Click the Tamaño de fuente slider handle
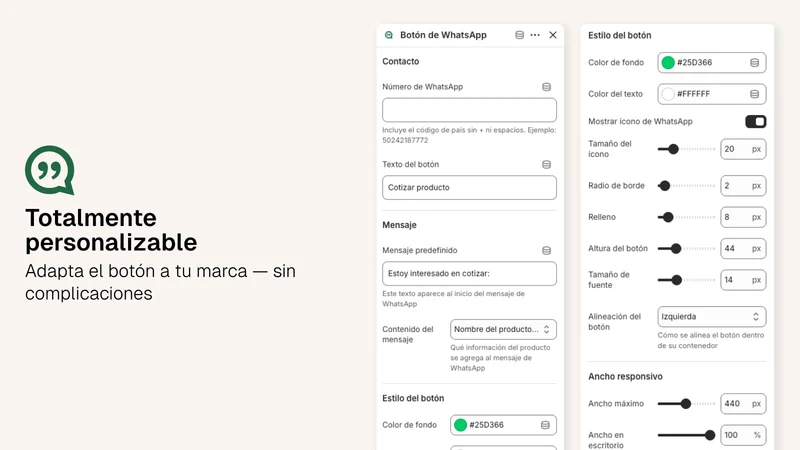800x450 pixels. 677,280
